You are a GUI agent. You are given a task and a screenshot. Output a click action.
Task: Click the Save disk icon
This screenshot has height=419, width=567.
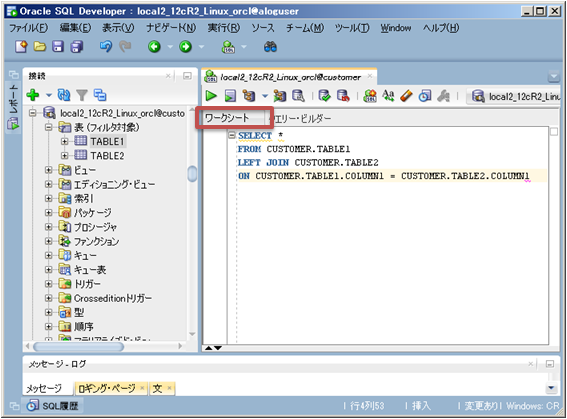58,47
